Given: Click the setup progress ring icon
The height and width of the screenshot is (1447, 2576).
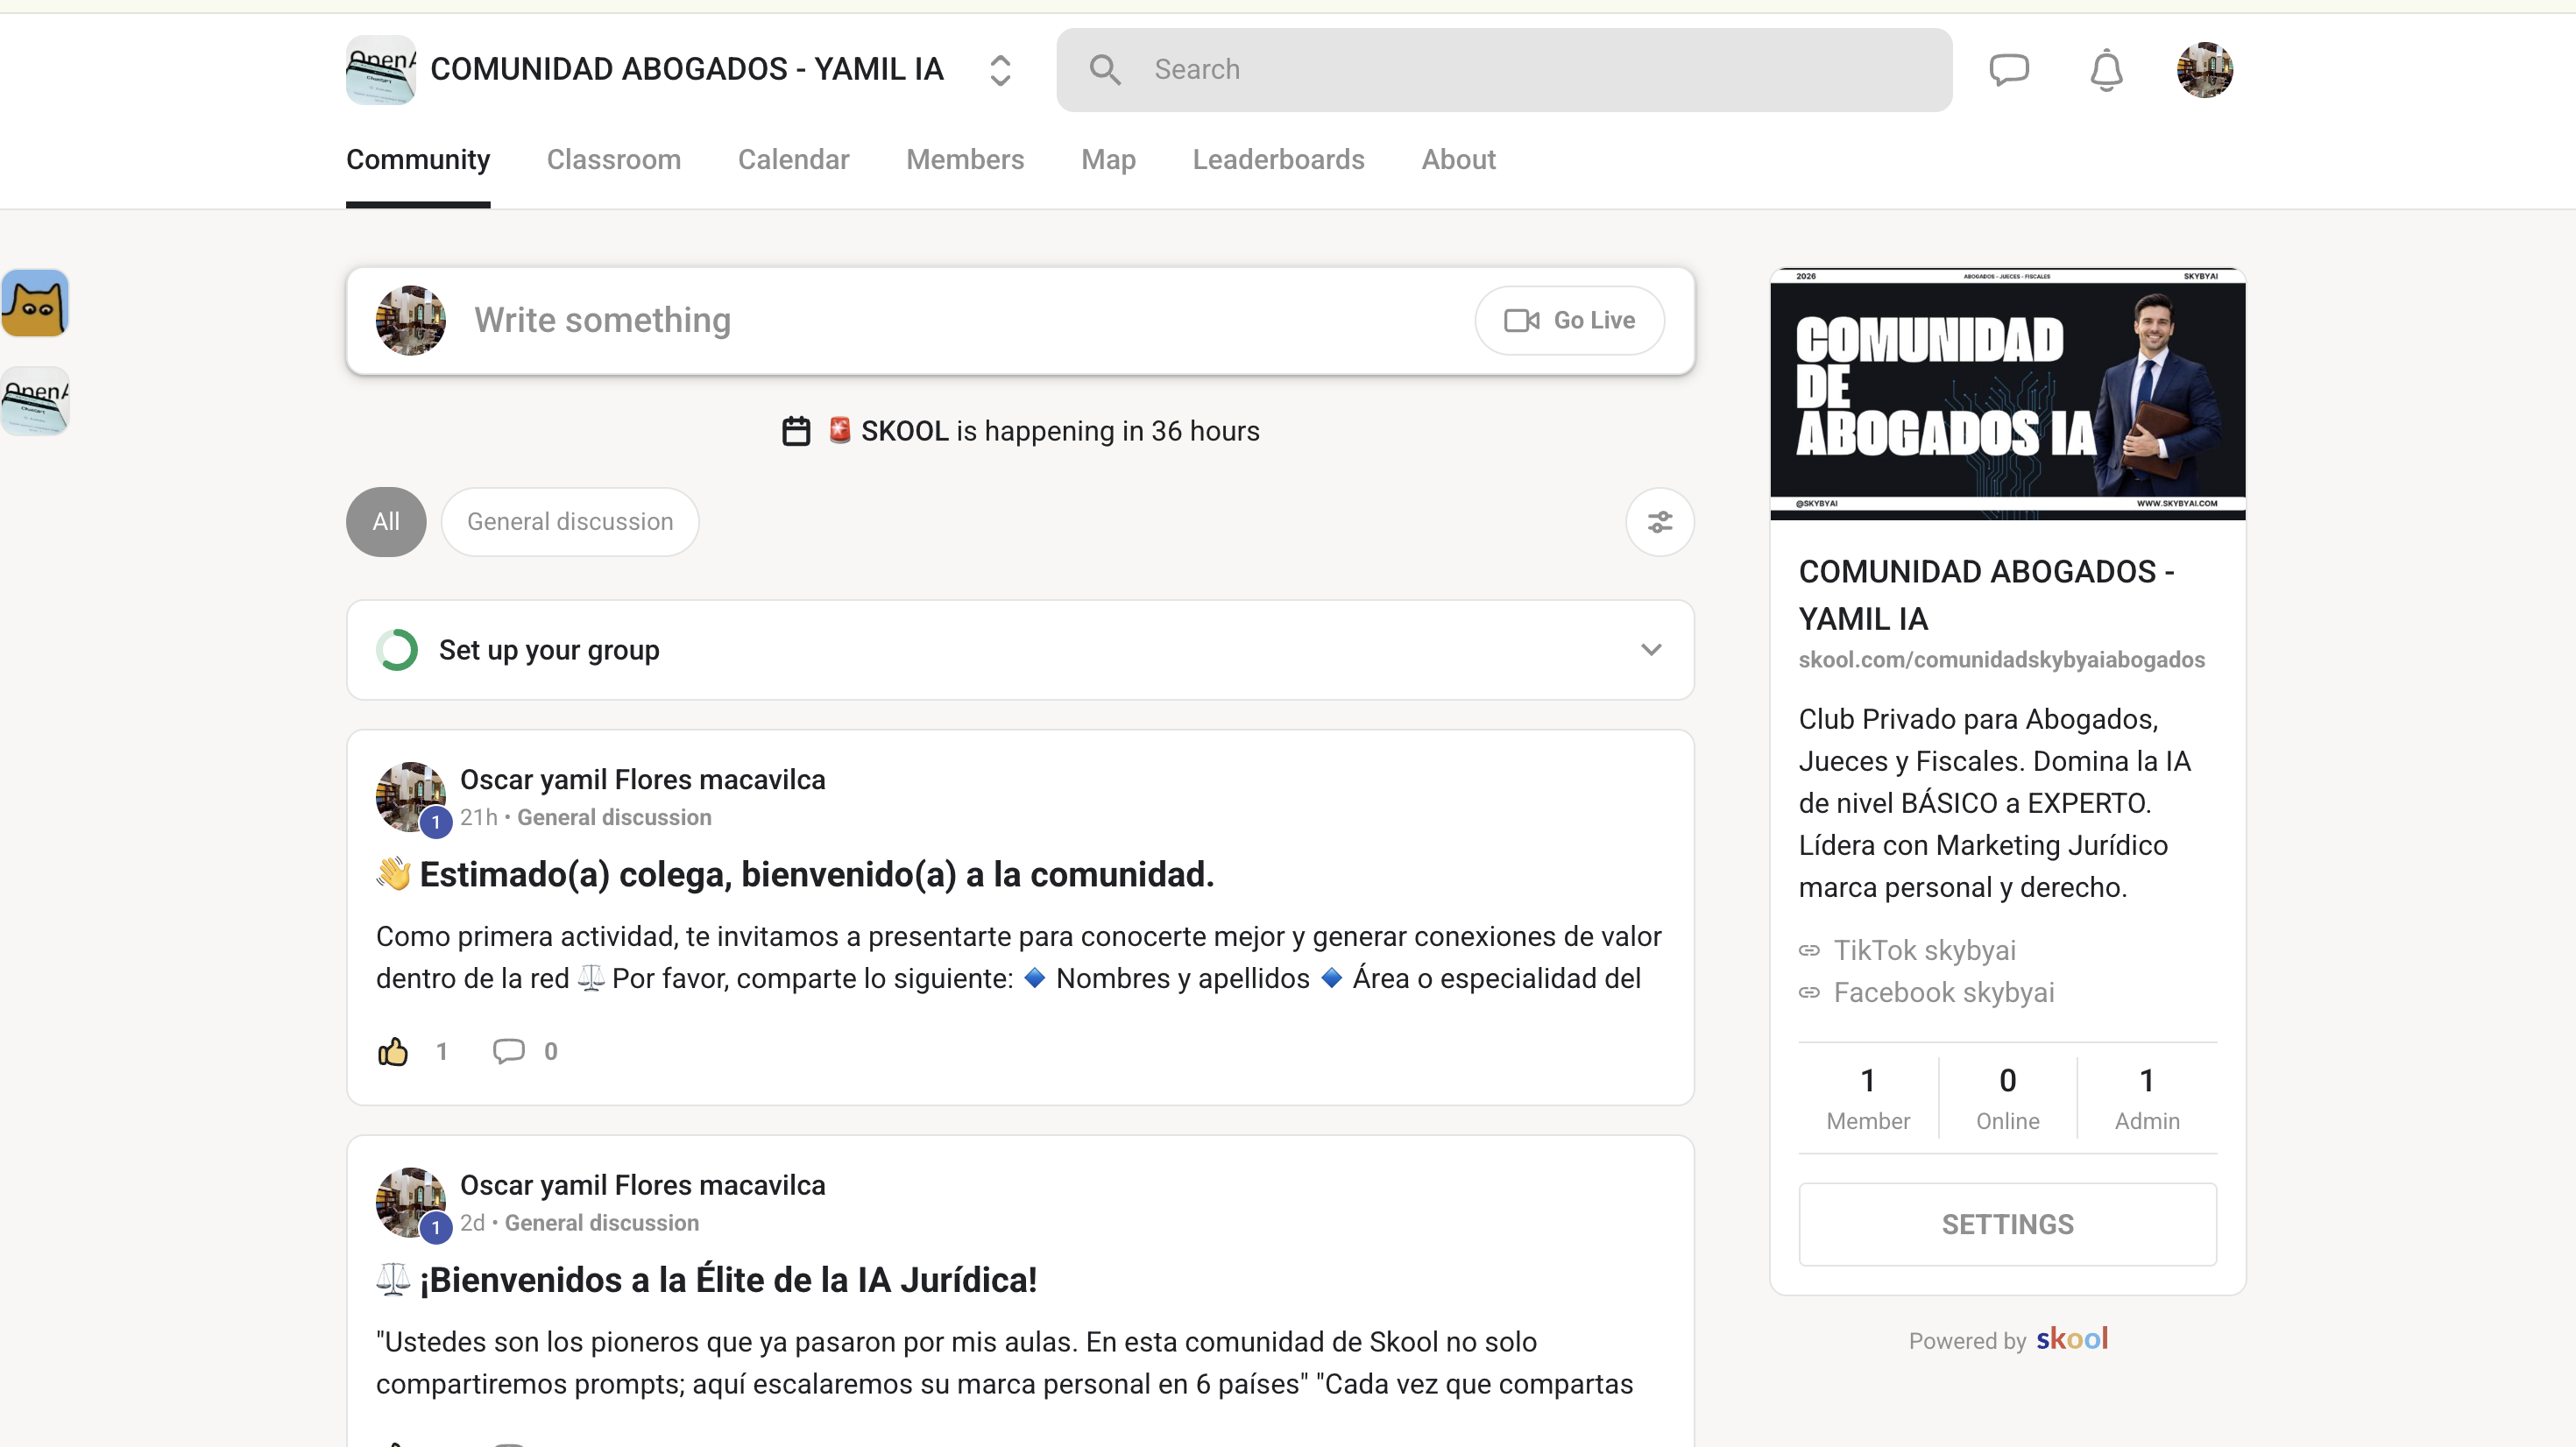Looking at the screenshot, I should [x=397, y=649].
